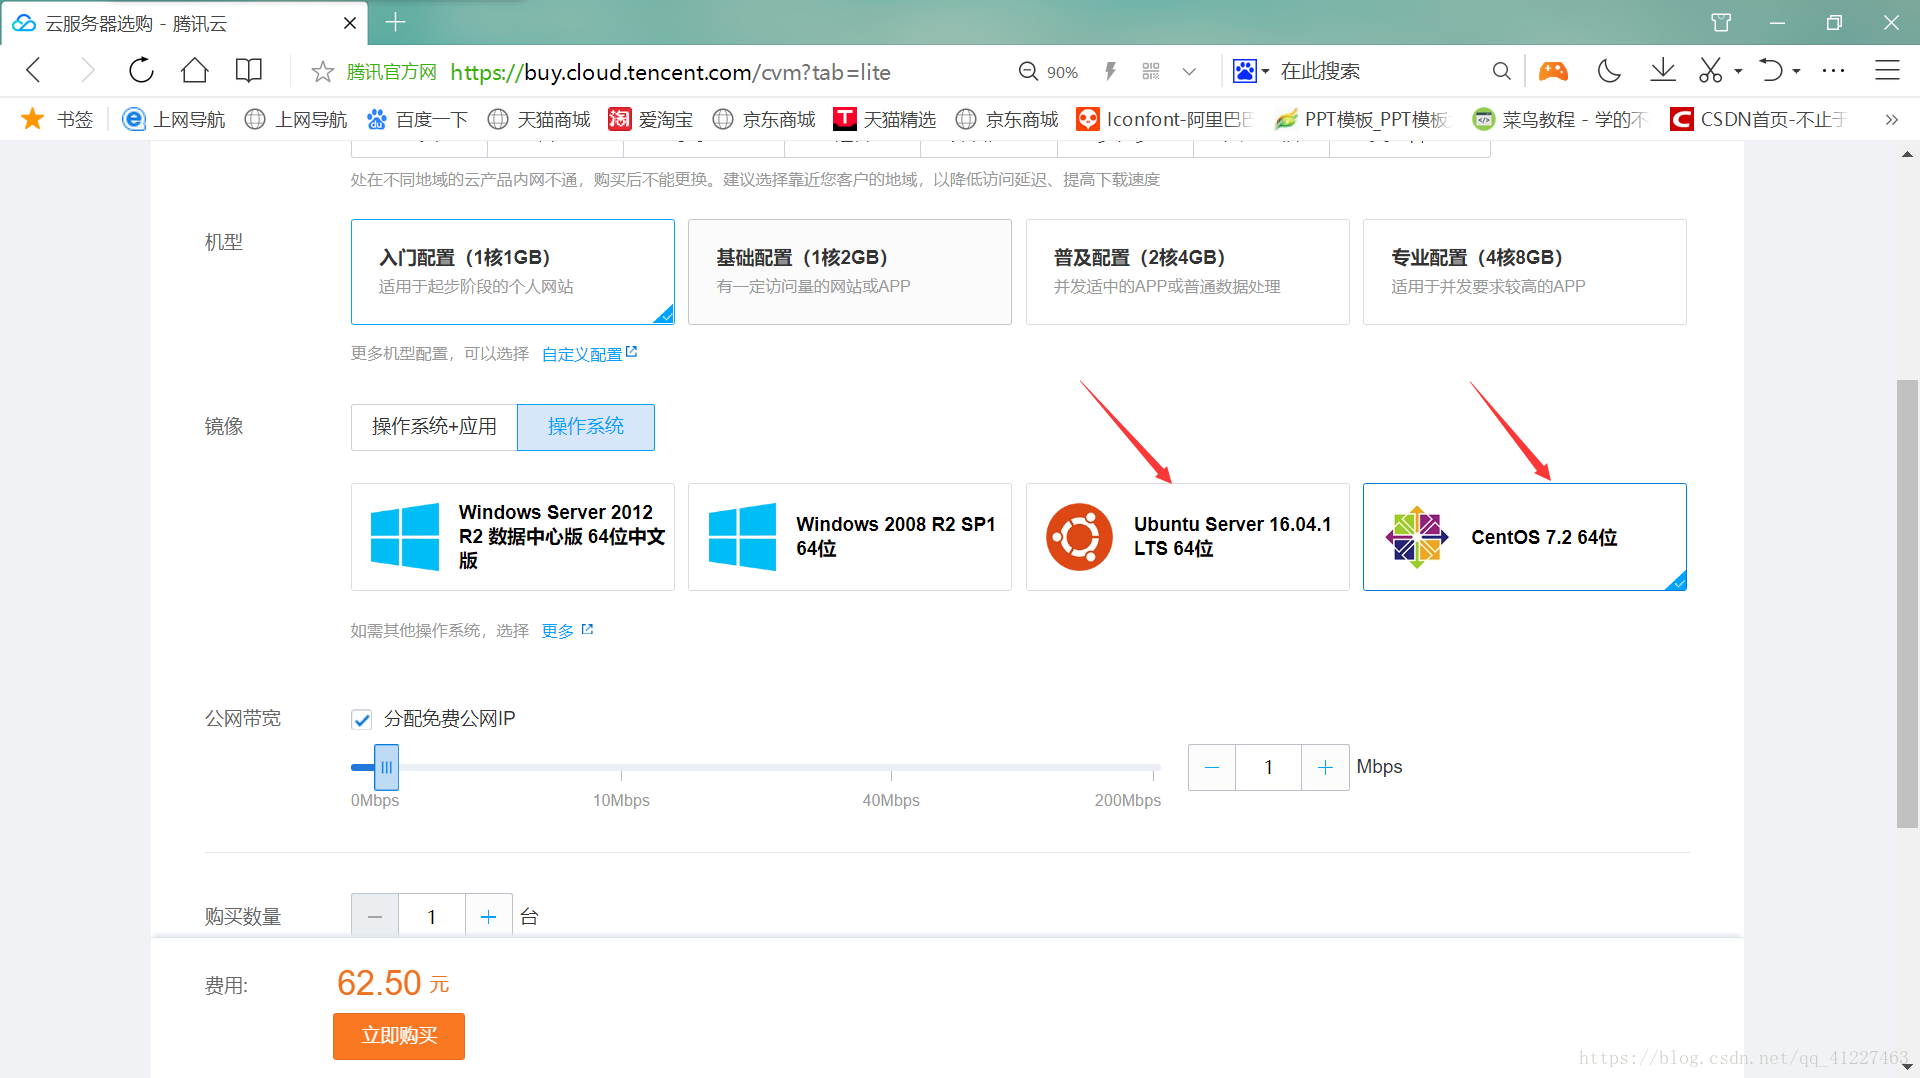
Task: Expand the bookmarks bar overflow chevron
Action: 1891,119
